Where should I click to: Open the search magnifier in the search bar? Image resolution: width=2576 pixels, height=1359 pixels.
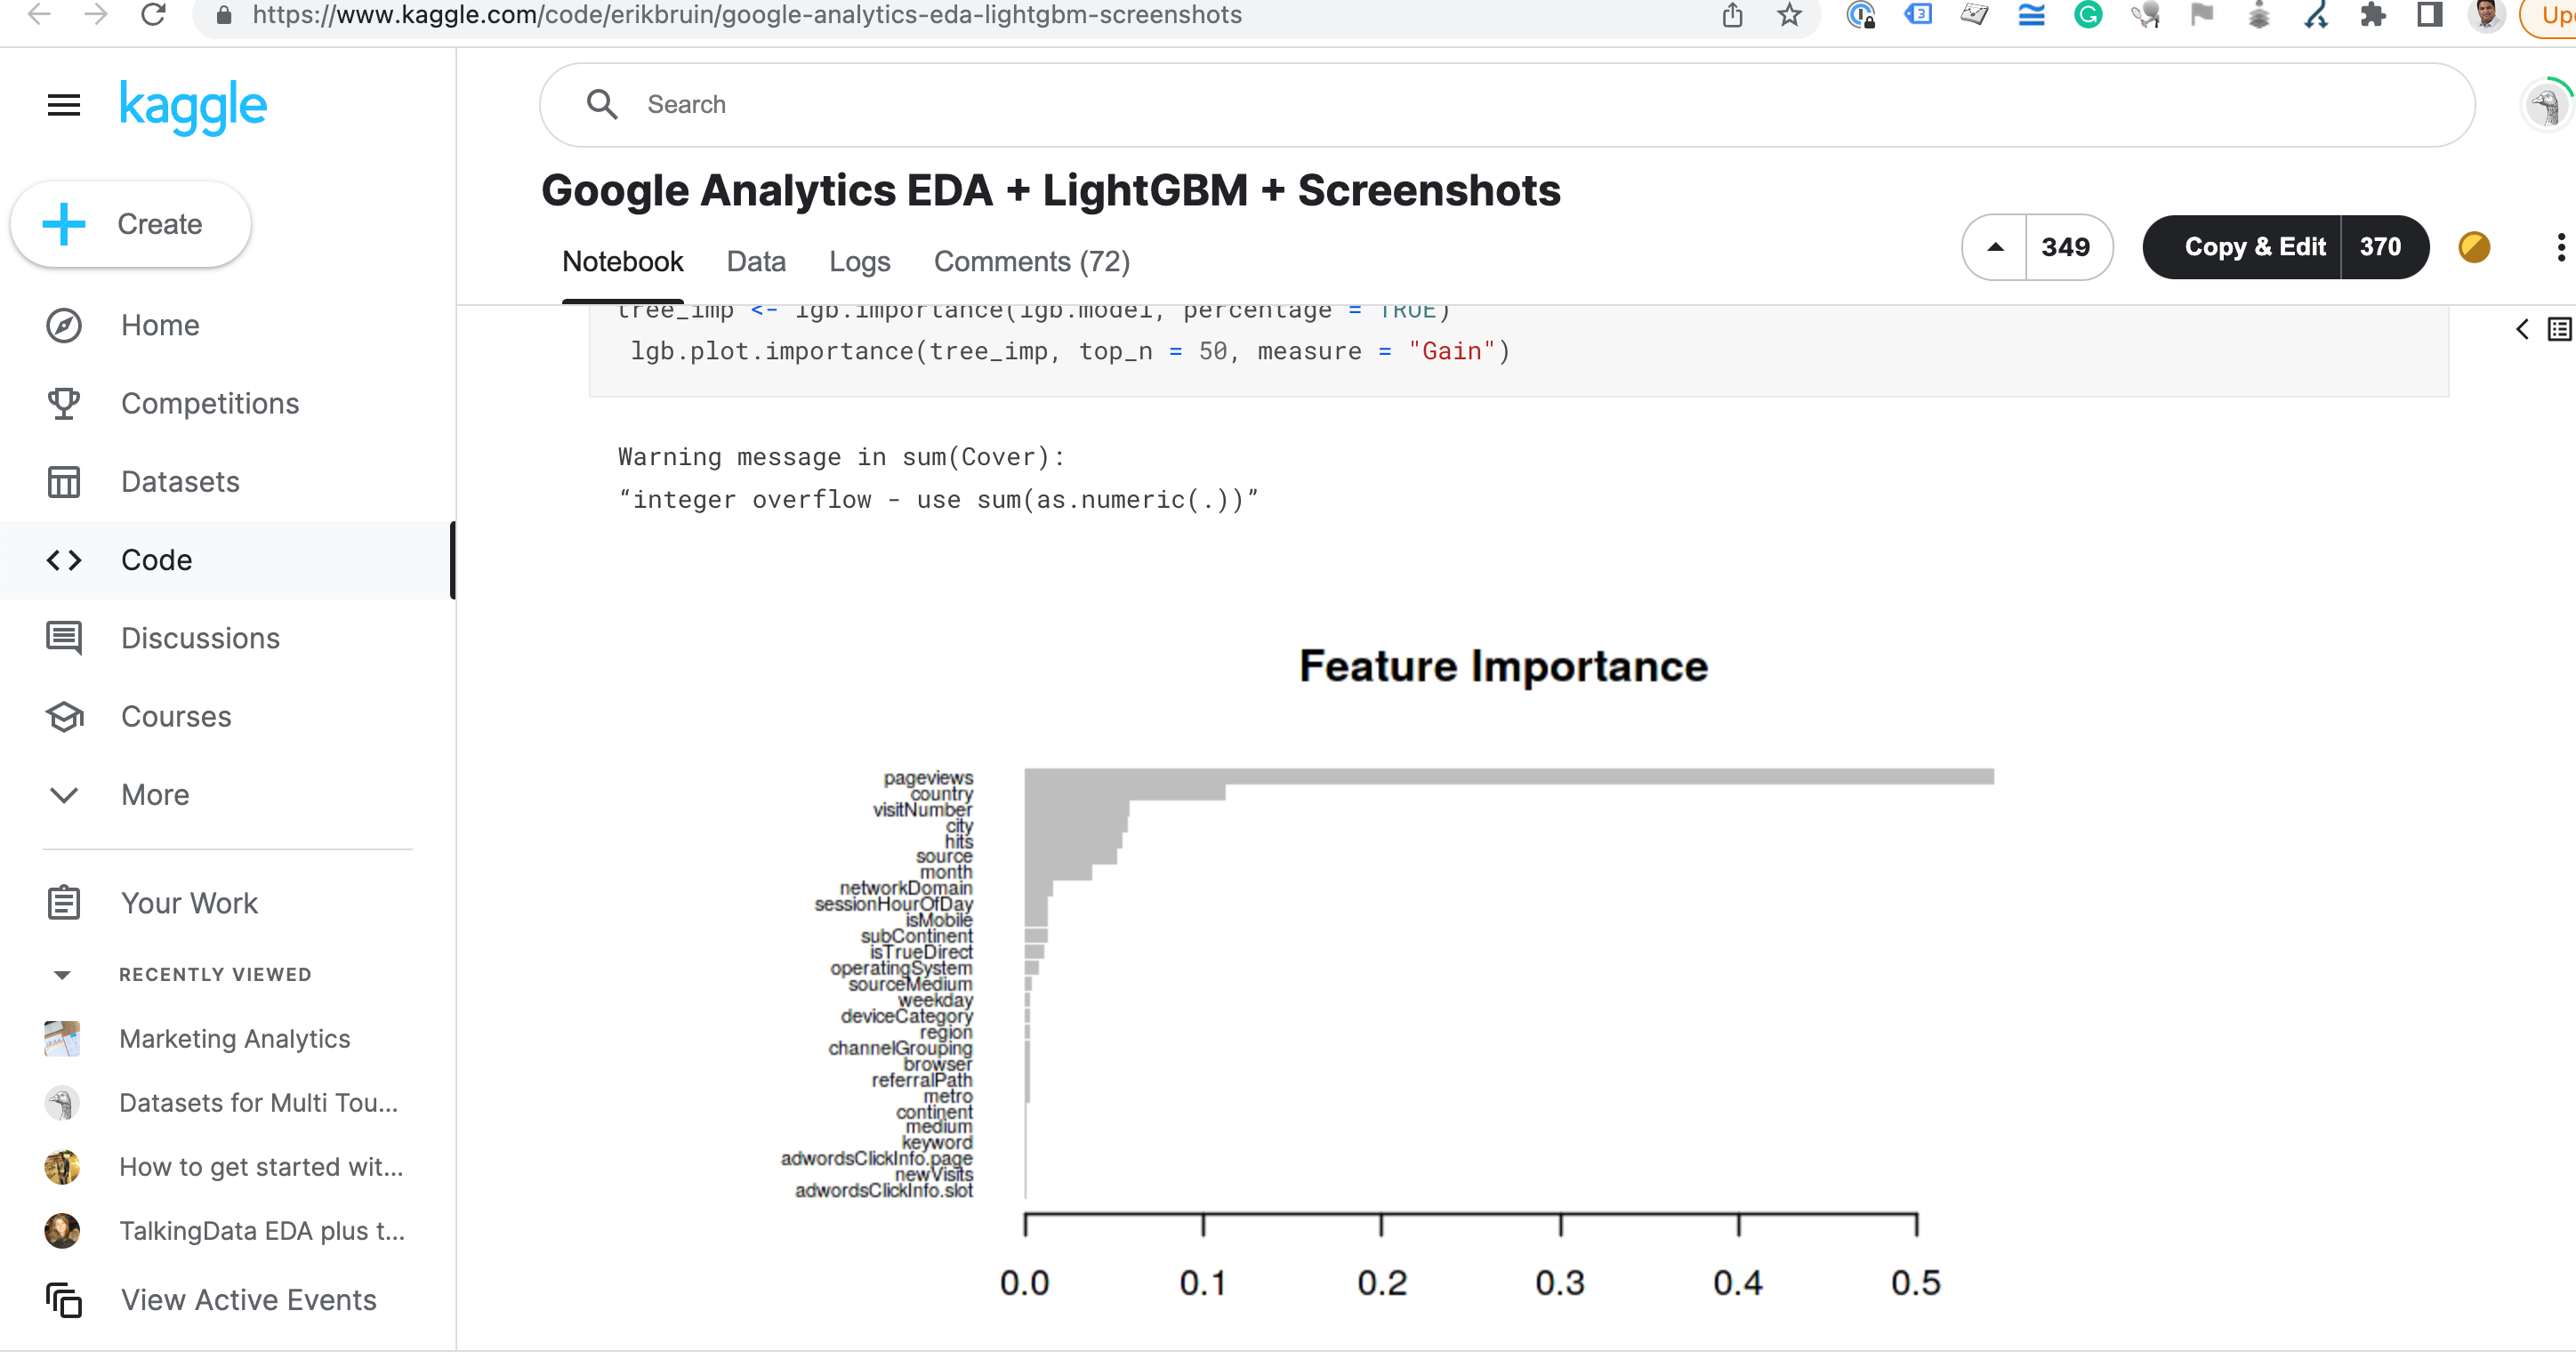tap(602, 104)
